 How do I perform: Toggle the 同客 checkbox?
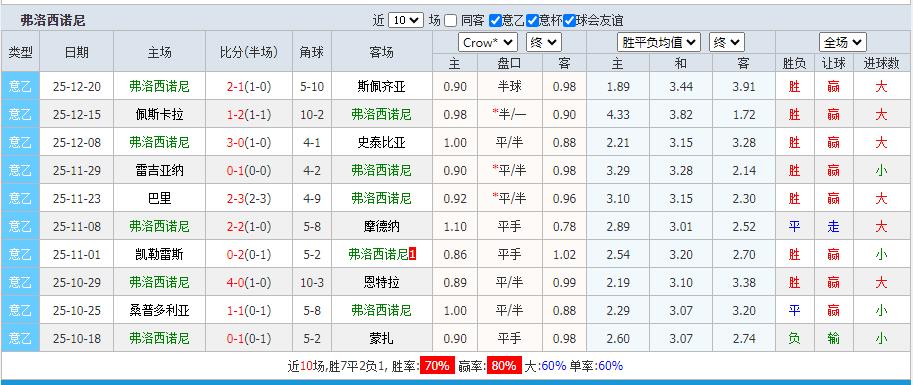click(451, 20)
